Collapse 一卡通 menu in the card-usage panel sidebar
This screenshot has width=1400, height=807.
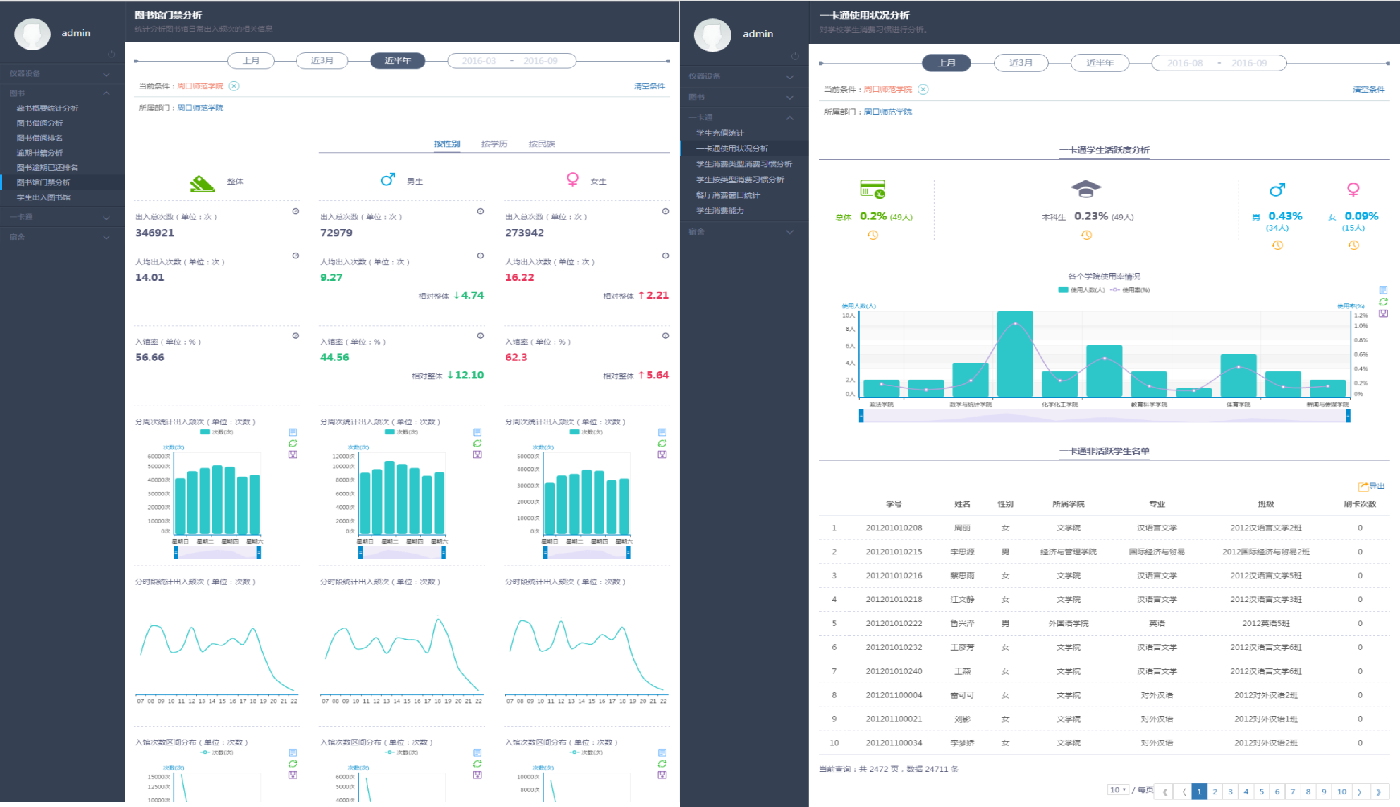[x=744, y=117]
